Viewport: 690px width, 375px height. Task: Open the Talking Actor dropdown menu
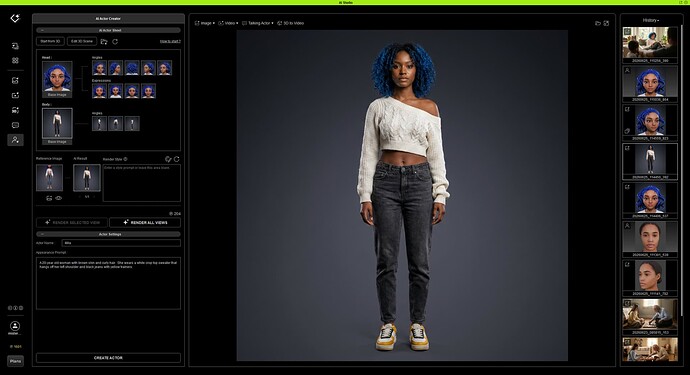pyautogui.click(x=258, y=23)
